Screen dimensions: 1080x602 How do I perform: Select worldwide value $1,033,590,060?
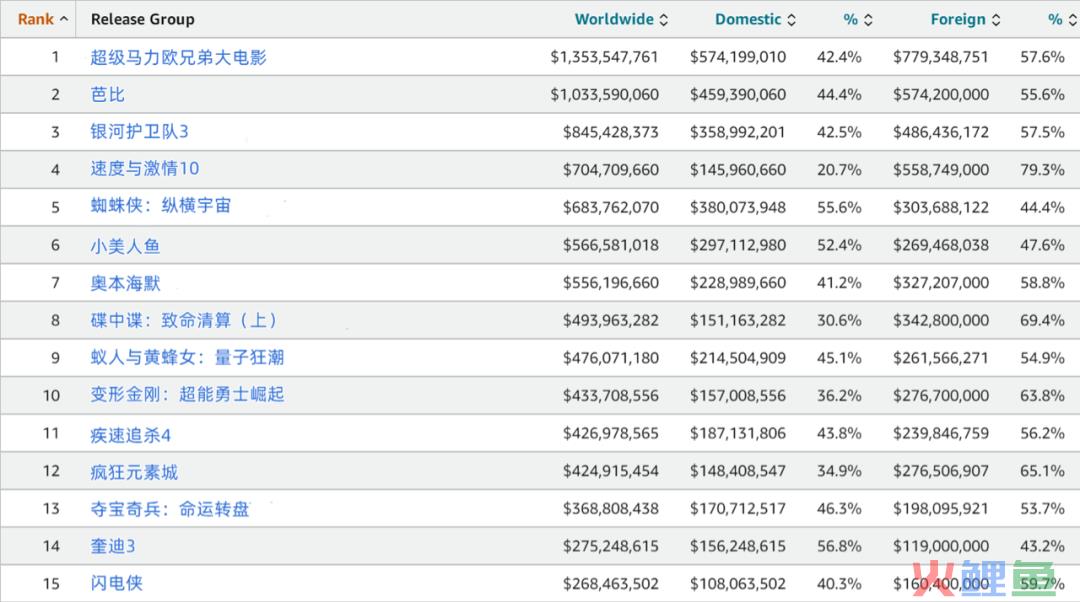click(604, 94)
